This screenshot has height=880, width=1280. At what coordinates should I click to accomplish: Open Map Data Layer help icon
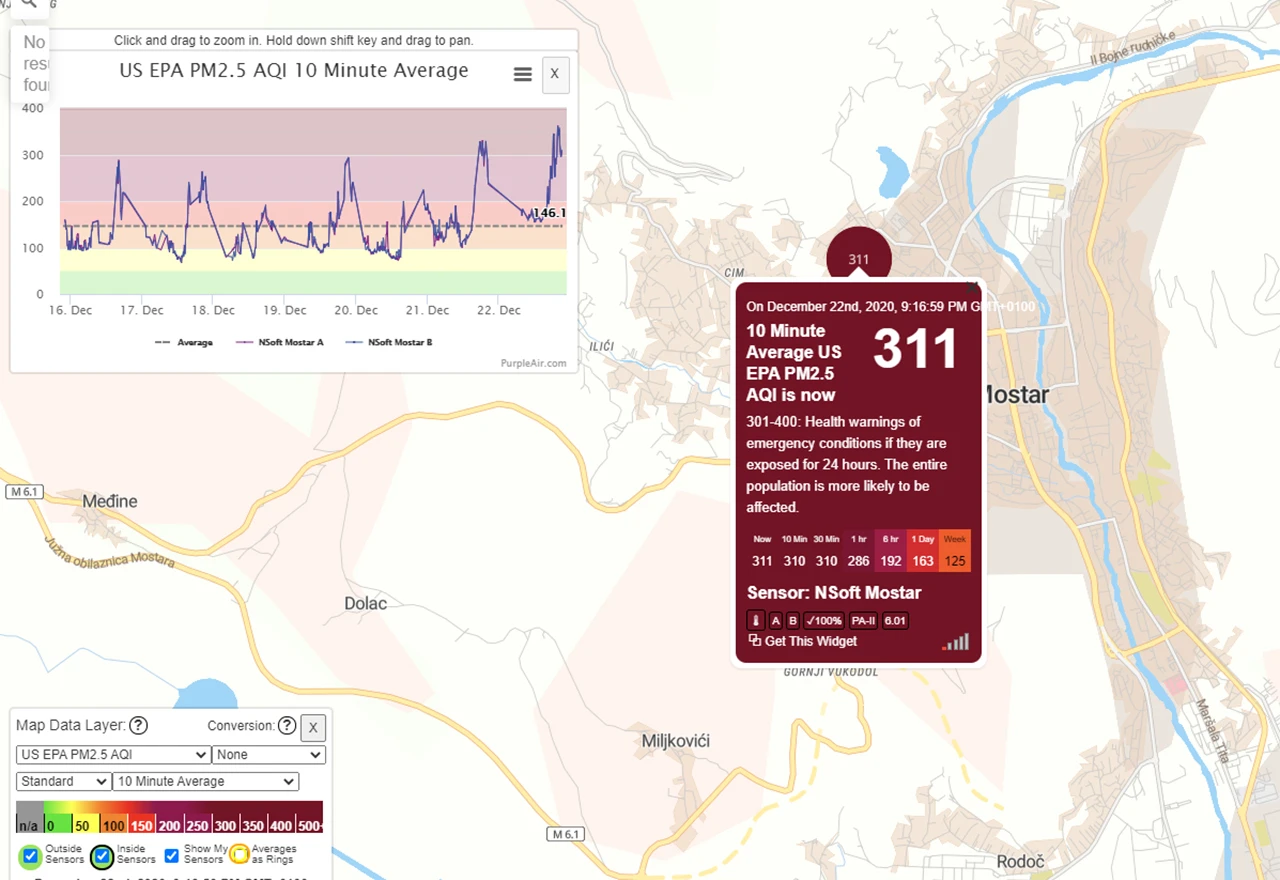[139, 726]
